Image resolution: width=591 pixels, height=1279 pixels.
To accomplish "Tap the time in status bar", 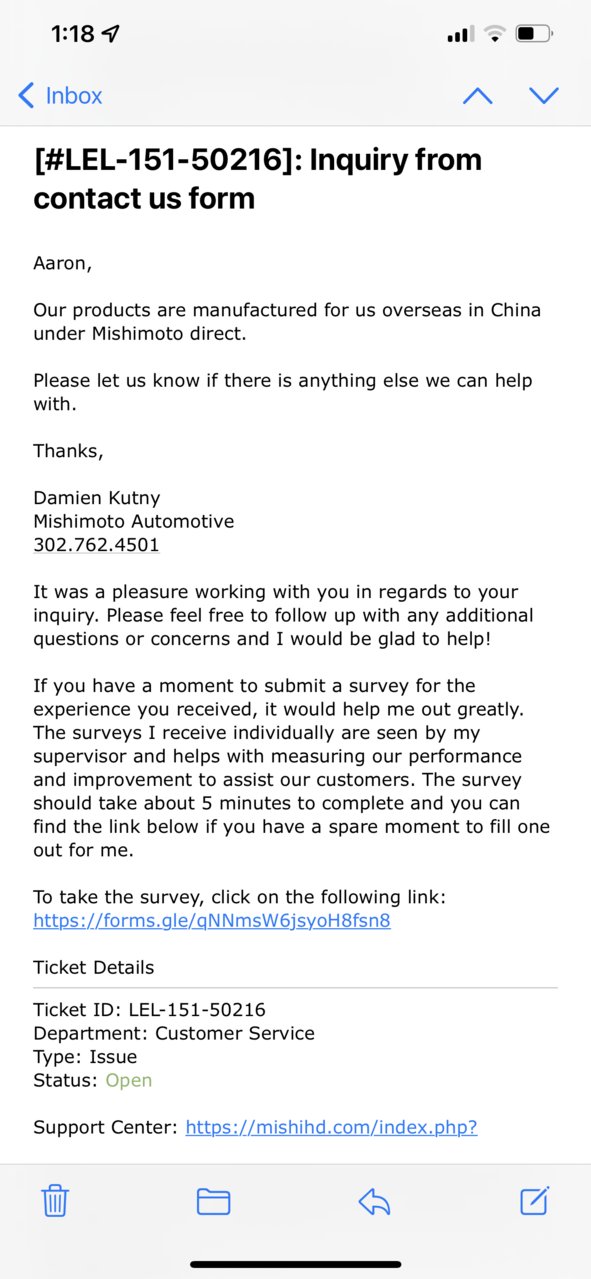I will [x=72, y=34].
